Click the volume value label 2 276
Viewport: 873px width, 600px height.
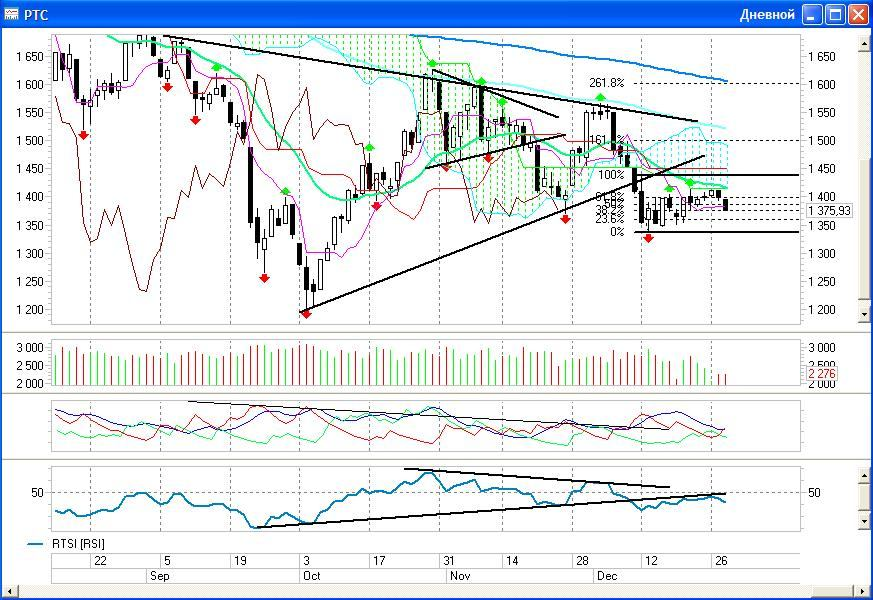coord(820,374)
